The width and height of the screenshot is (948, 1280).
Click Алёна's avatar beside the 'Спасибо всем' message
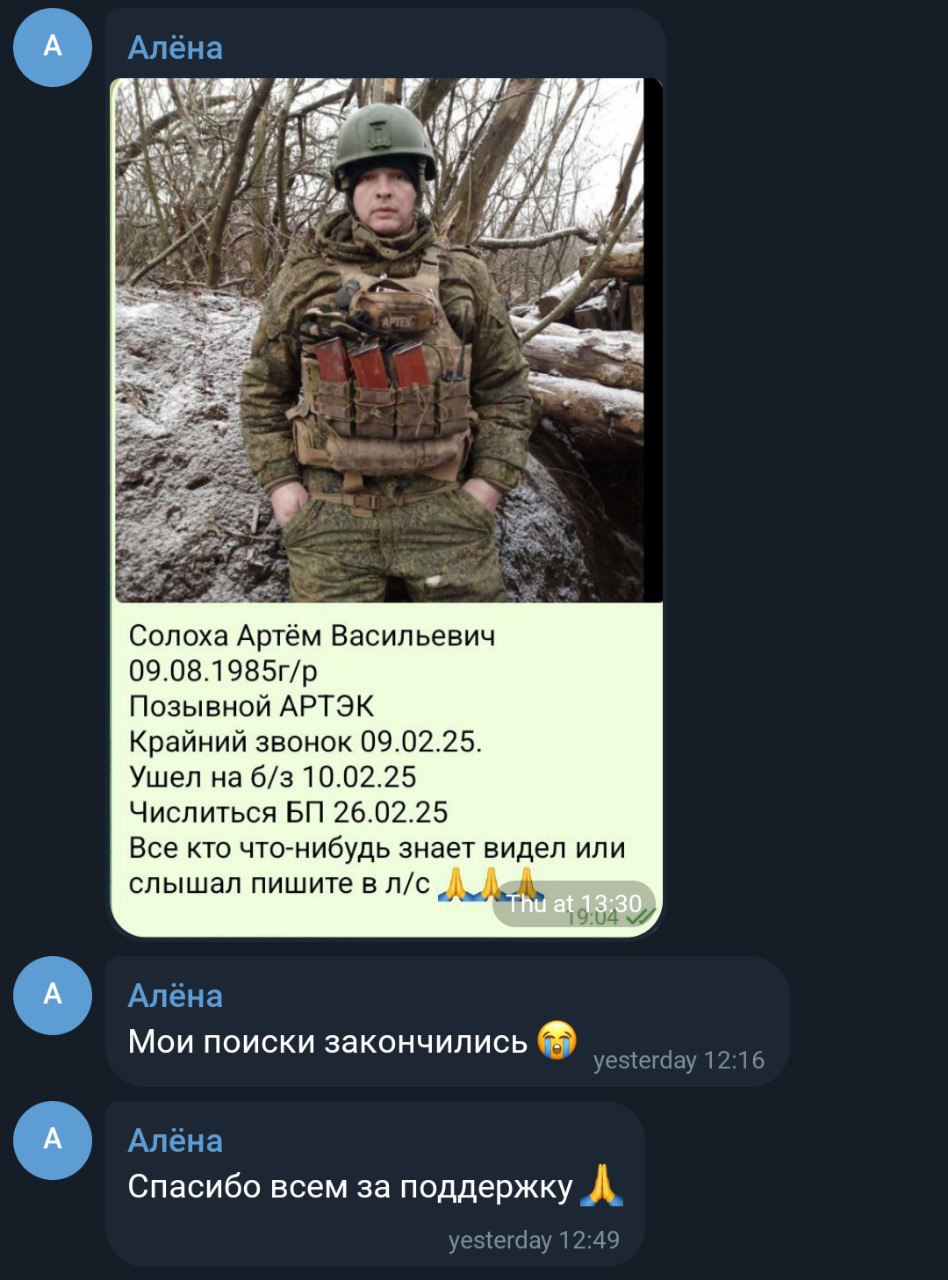coord(52,1140)
